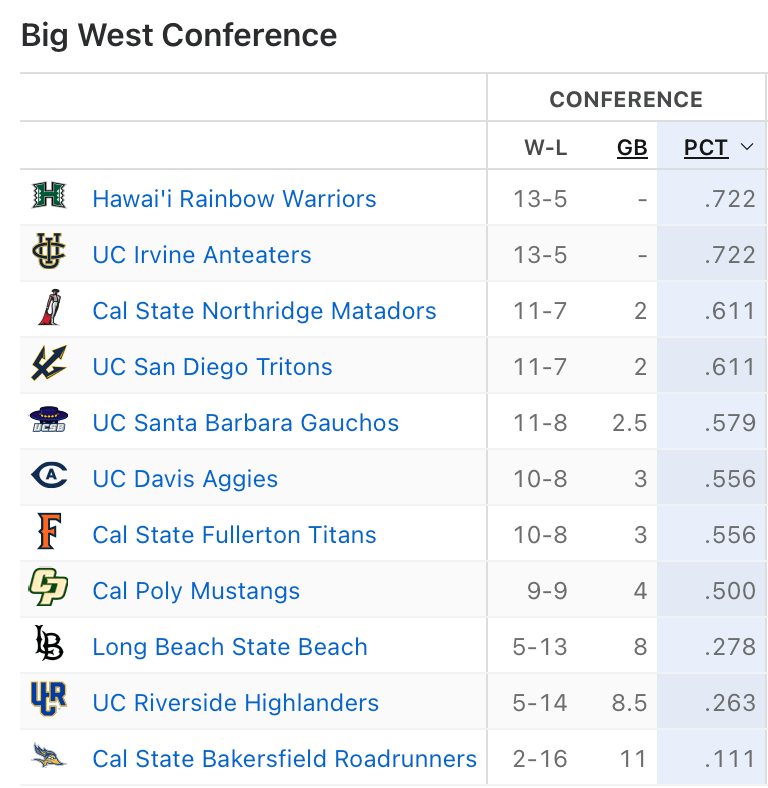The image size is (768, 788).
Task: Click the UC San Diego Tritons logo
Action: click(48, 366)
